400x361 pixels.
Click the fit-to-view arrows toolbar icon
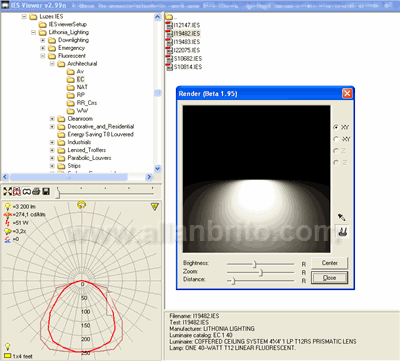click(x=7, y=191)
